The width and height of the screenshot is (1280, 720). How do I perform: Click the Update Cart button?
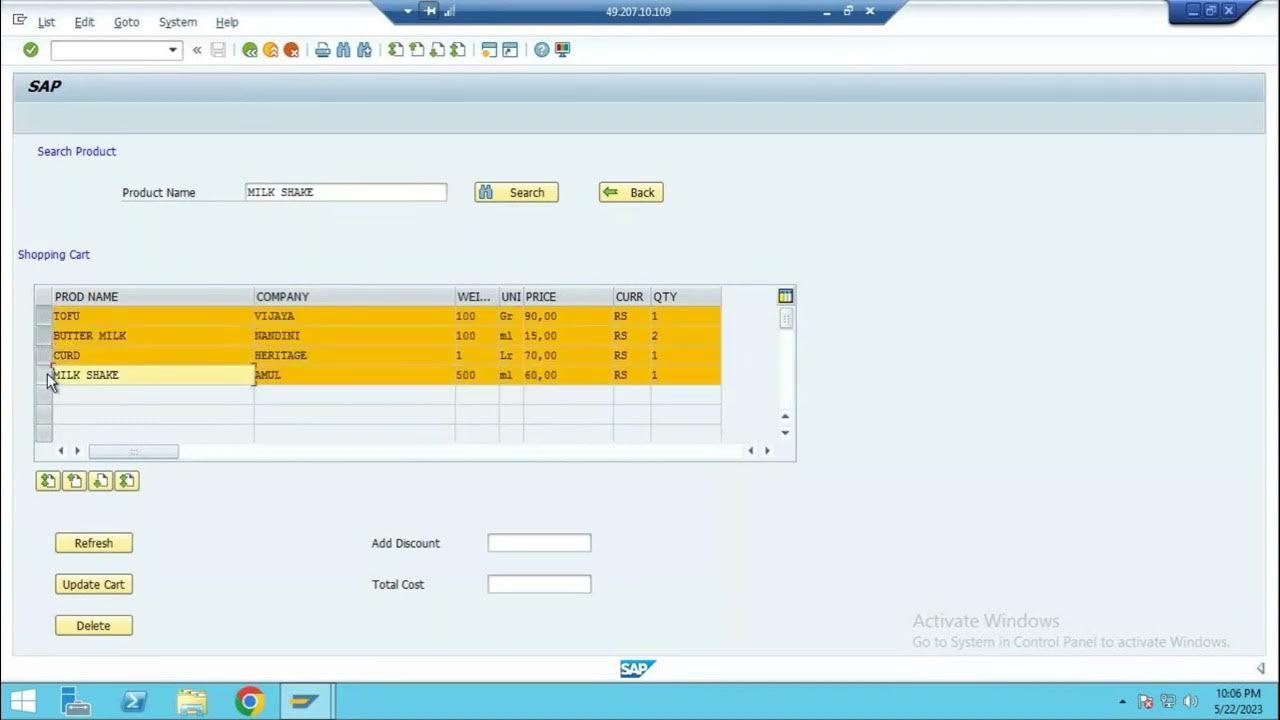(94, 584)
